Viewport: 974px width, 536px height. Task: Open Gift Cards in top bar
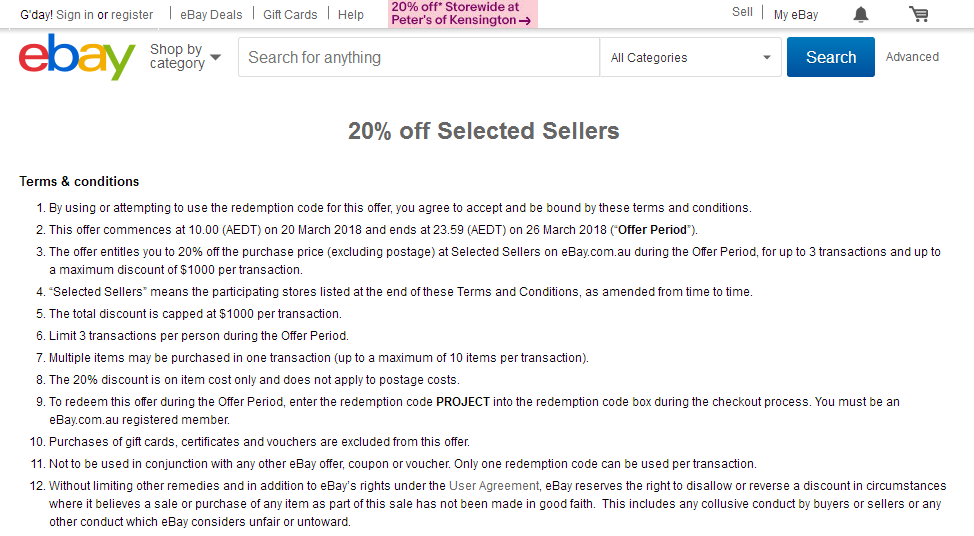[x=290, y=15]
